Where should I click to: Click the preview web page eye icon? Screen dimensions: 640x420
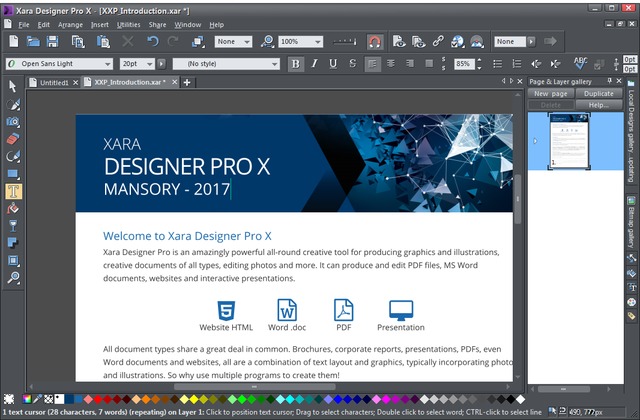pyautogui.click(x=399, y=41)
